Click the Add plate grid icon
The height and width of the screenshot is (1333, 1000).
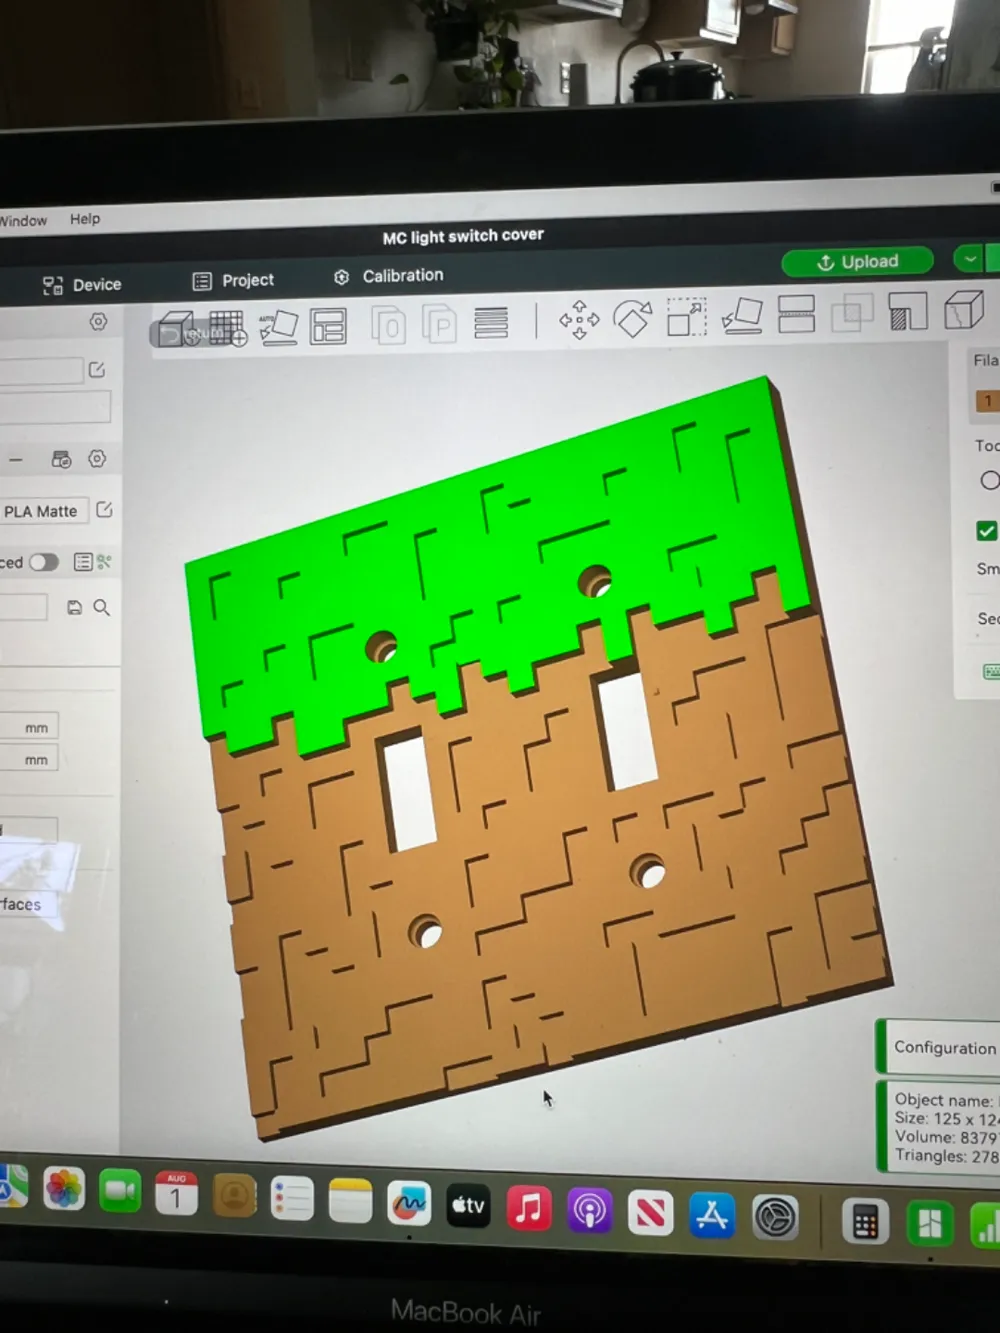pyautogui.click(x=228, y=328)
